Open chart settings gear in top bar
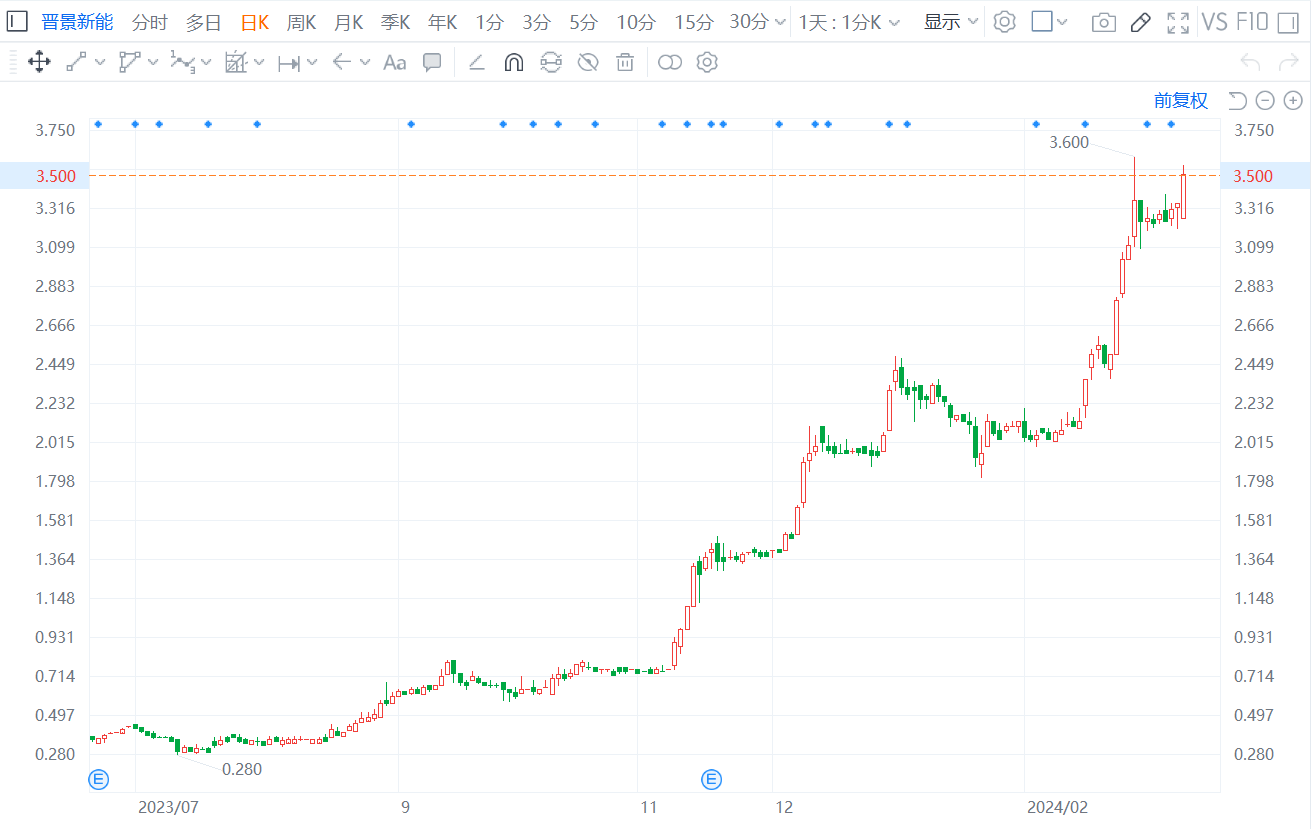The width and height of the screenshot is (1311, 829). [x=1005, y=22]
